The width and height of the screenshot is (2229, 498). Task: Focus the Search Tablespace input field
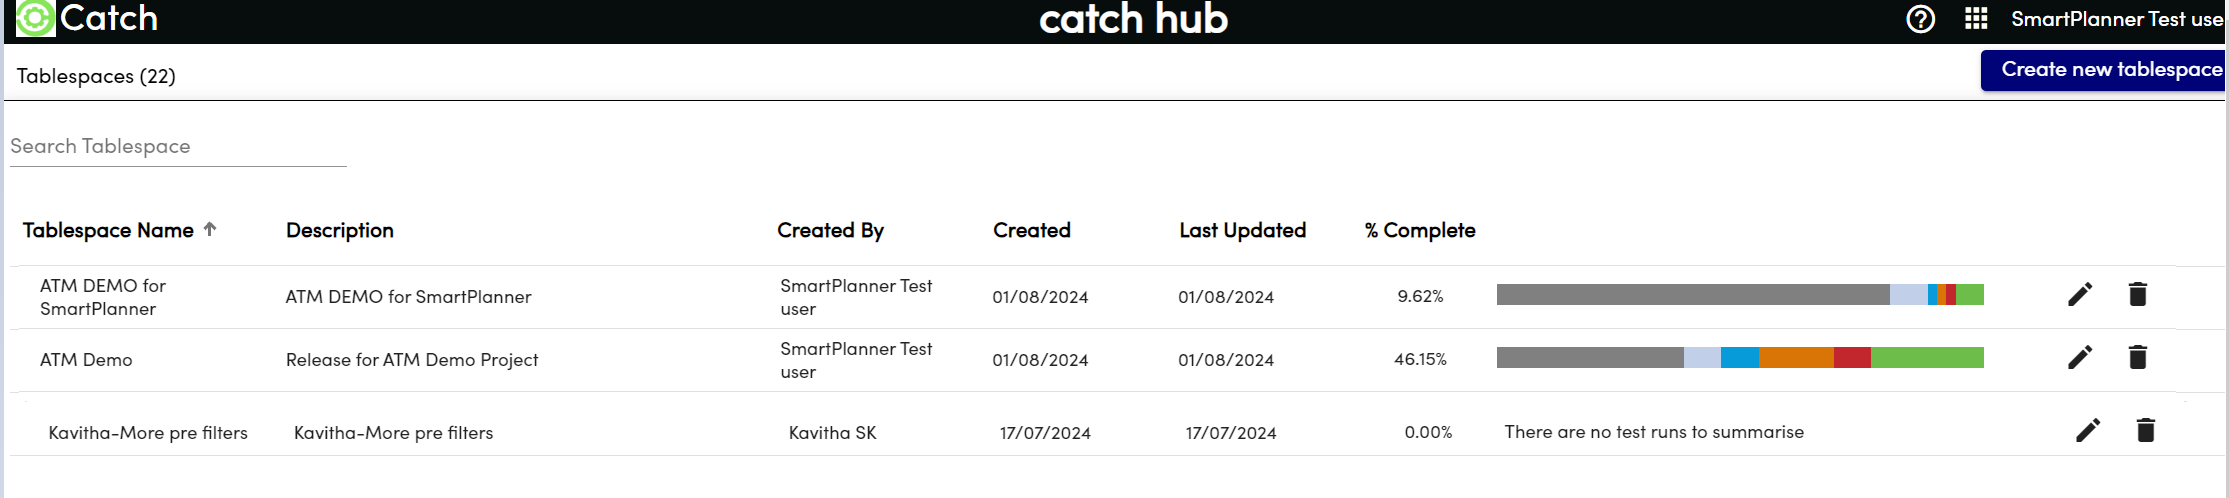tap(178, 146)
